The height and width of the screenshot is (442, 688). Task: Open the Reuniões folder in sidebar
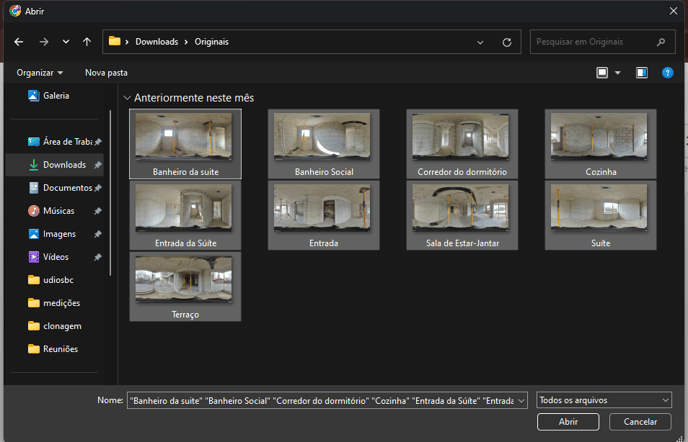[x=55, y=349]
